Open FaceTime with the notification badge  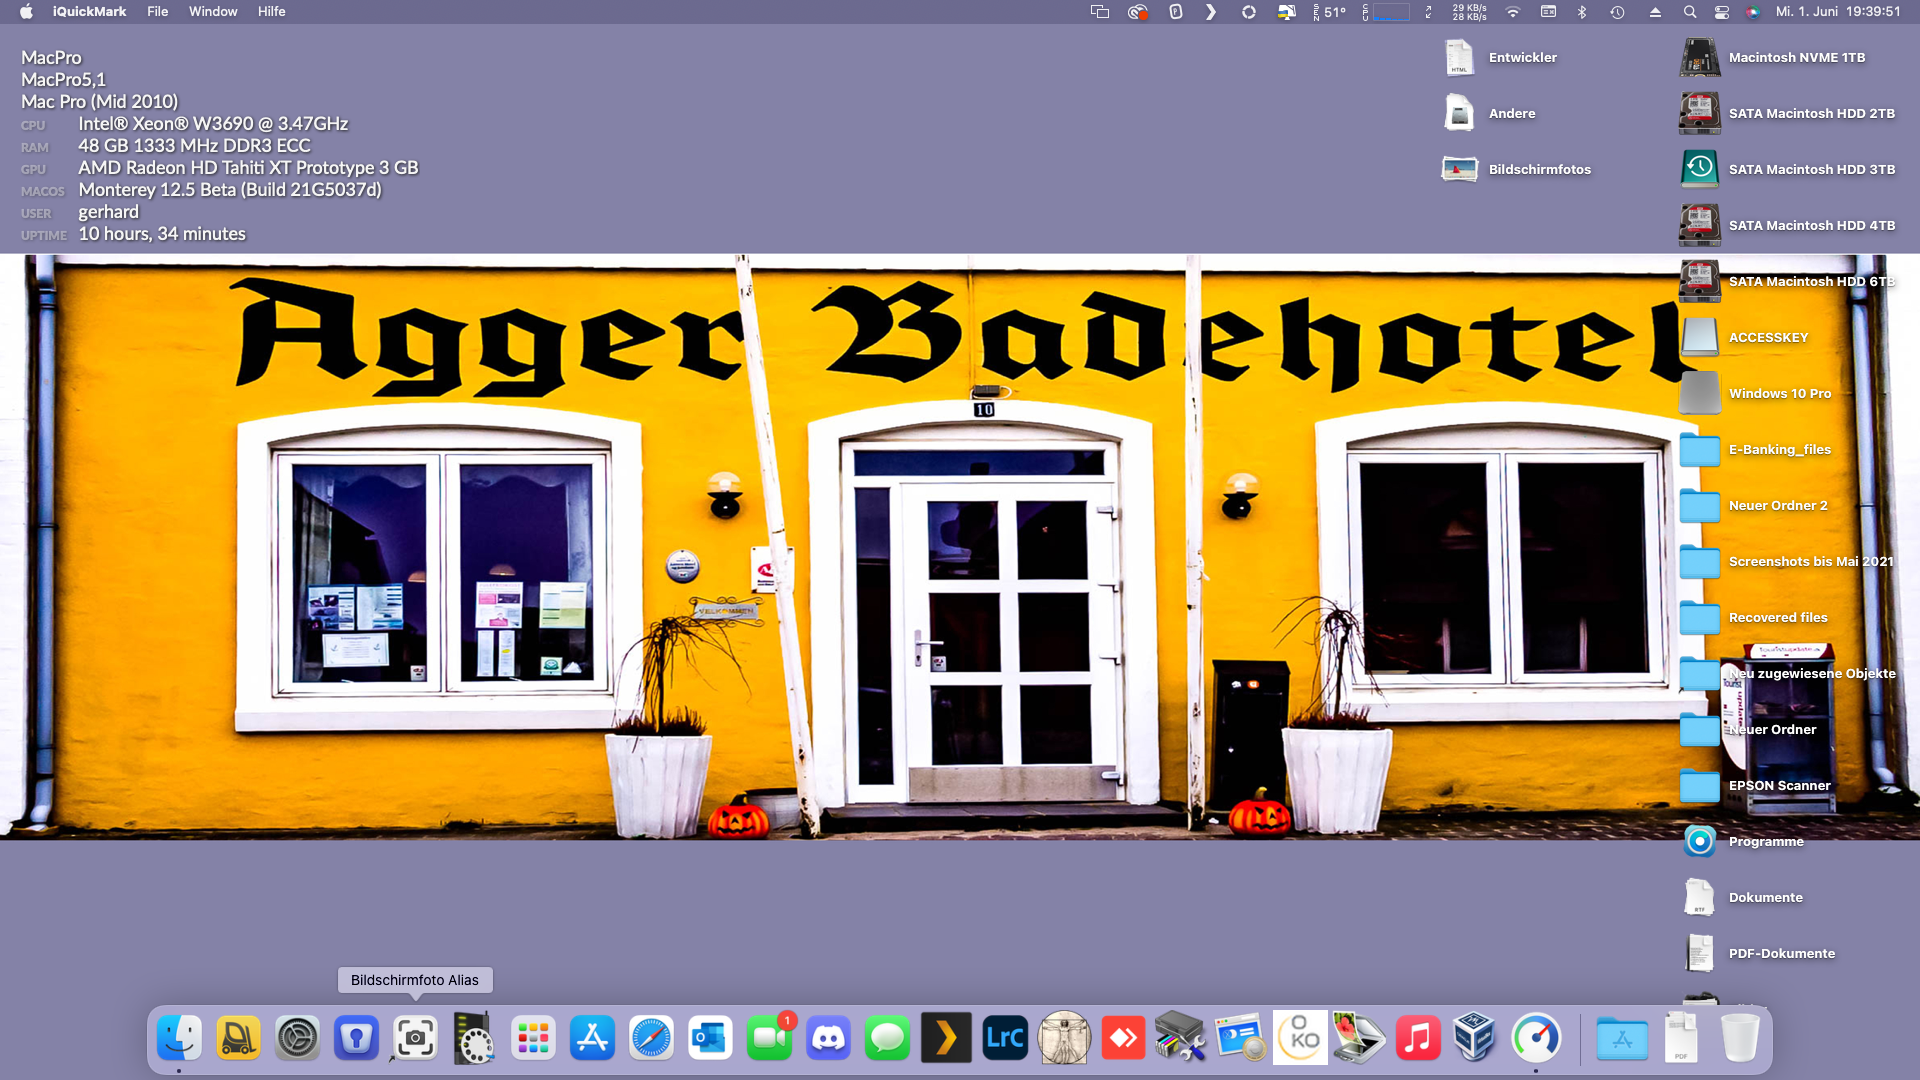click(769, 1038)
